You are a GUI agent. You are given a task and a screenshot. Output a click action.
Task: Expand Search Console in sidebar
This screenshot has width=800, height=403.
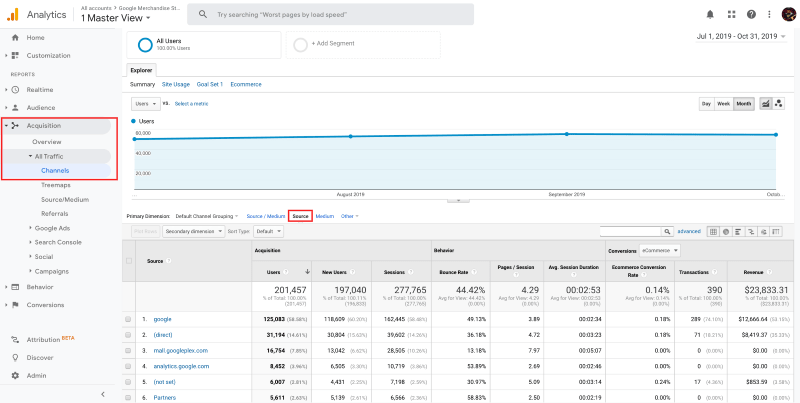pos(58,242)
